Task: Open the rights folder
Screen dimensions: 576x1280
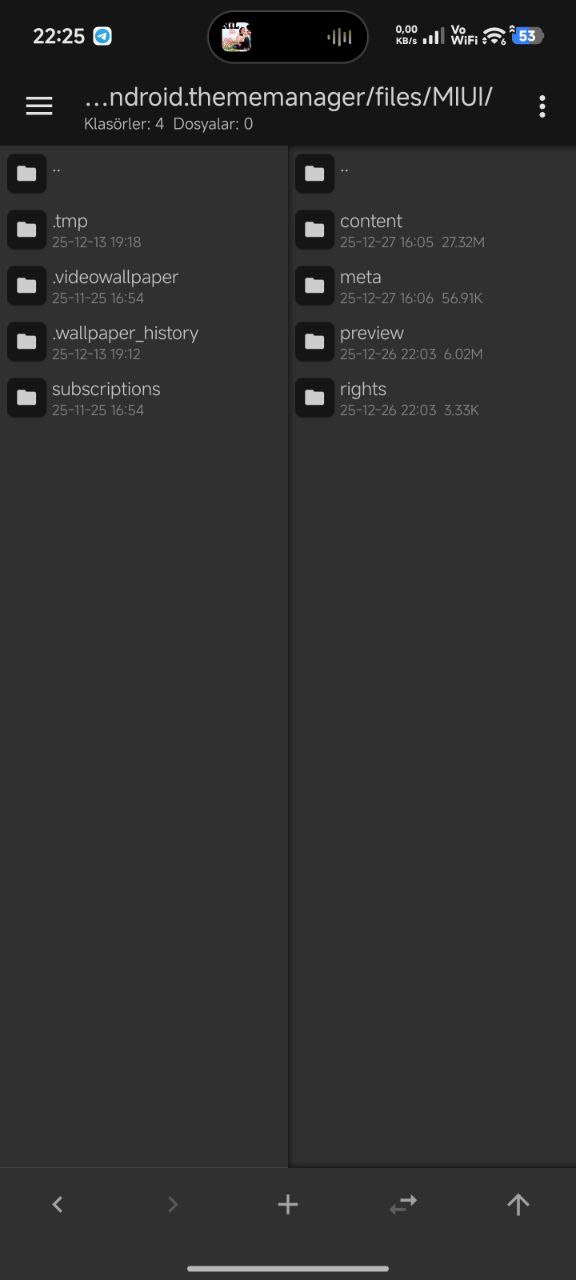Action: click(x=433, y=397)
